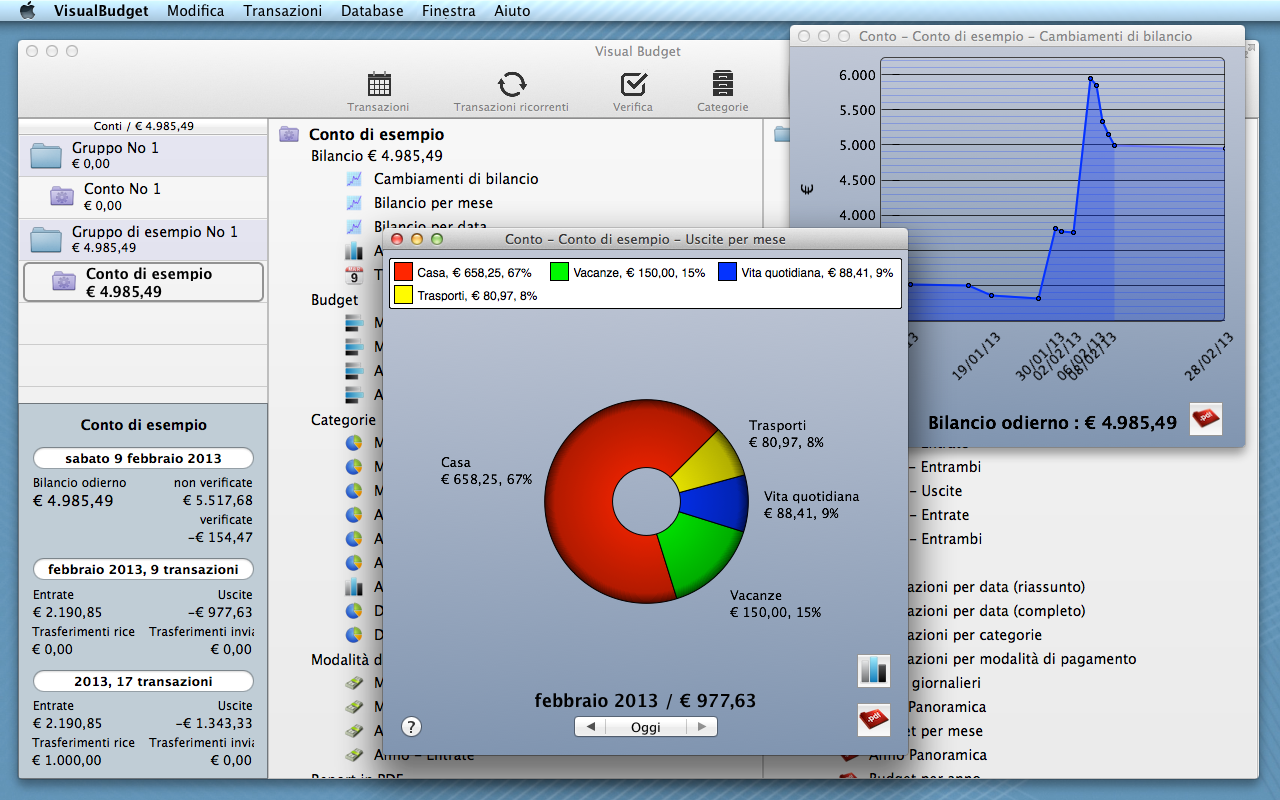
Task: Open the Transazioni toolbar icon
Action: click(379, 83)
